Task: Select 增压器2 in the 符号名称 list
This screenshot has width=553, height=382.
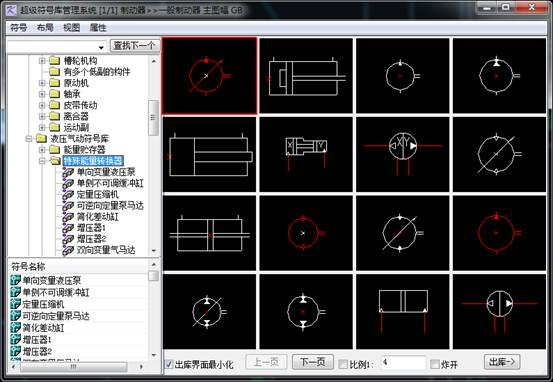Action: [37, 351]
